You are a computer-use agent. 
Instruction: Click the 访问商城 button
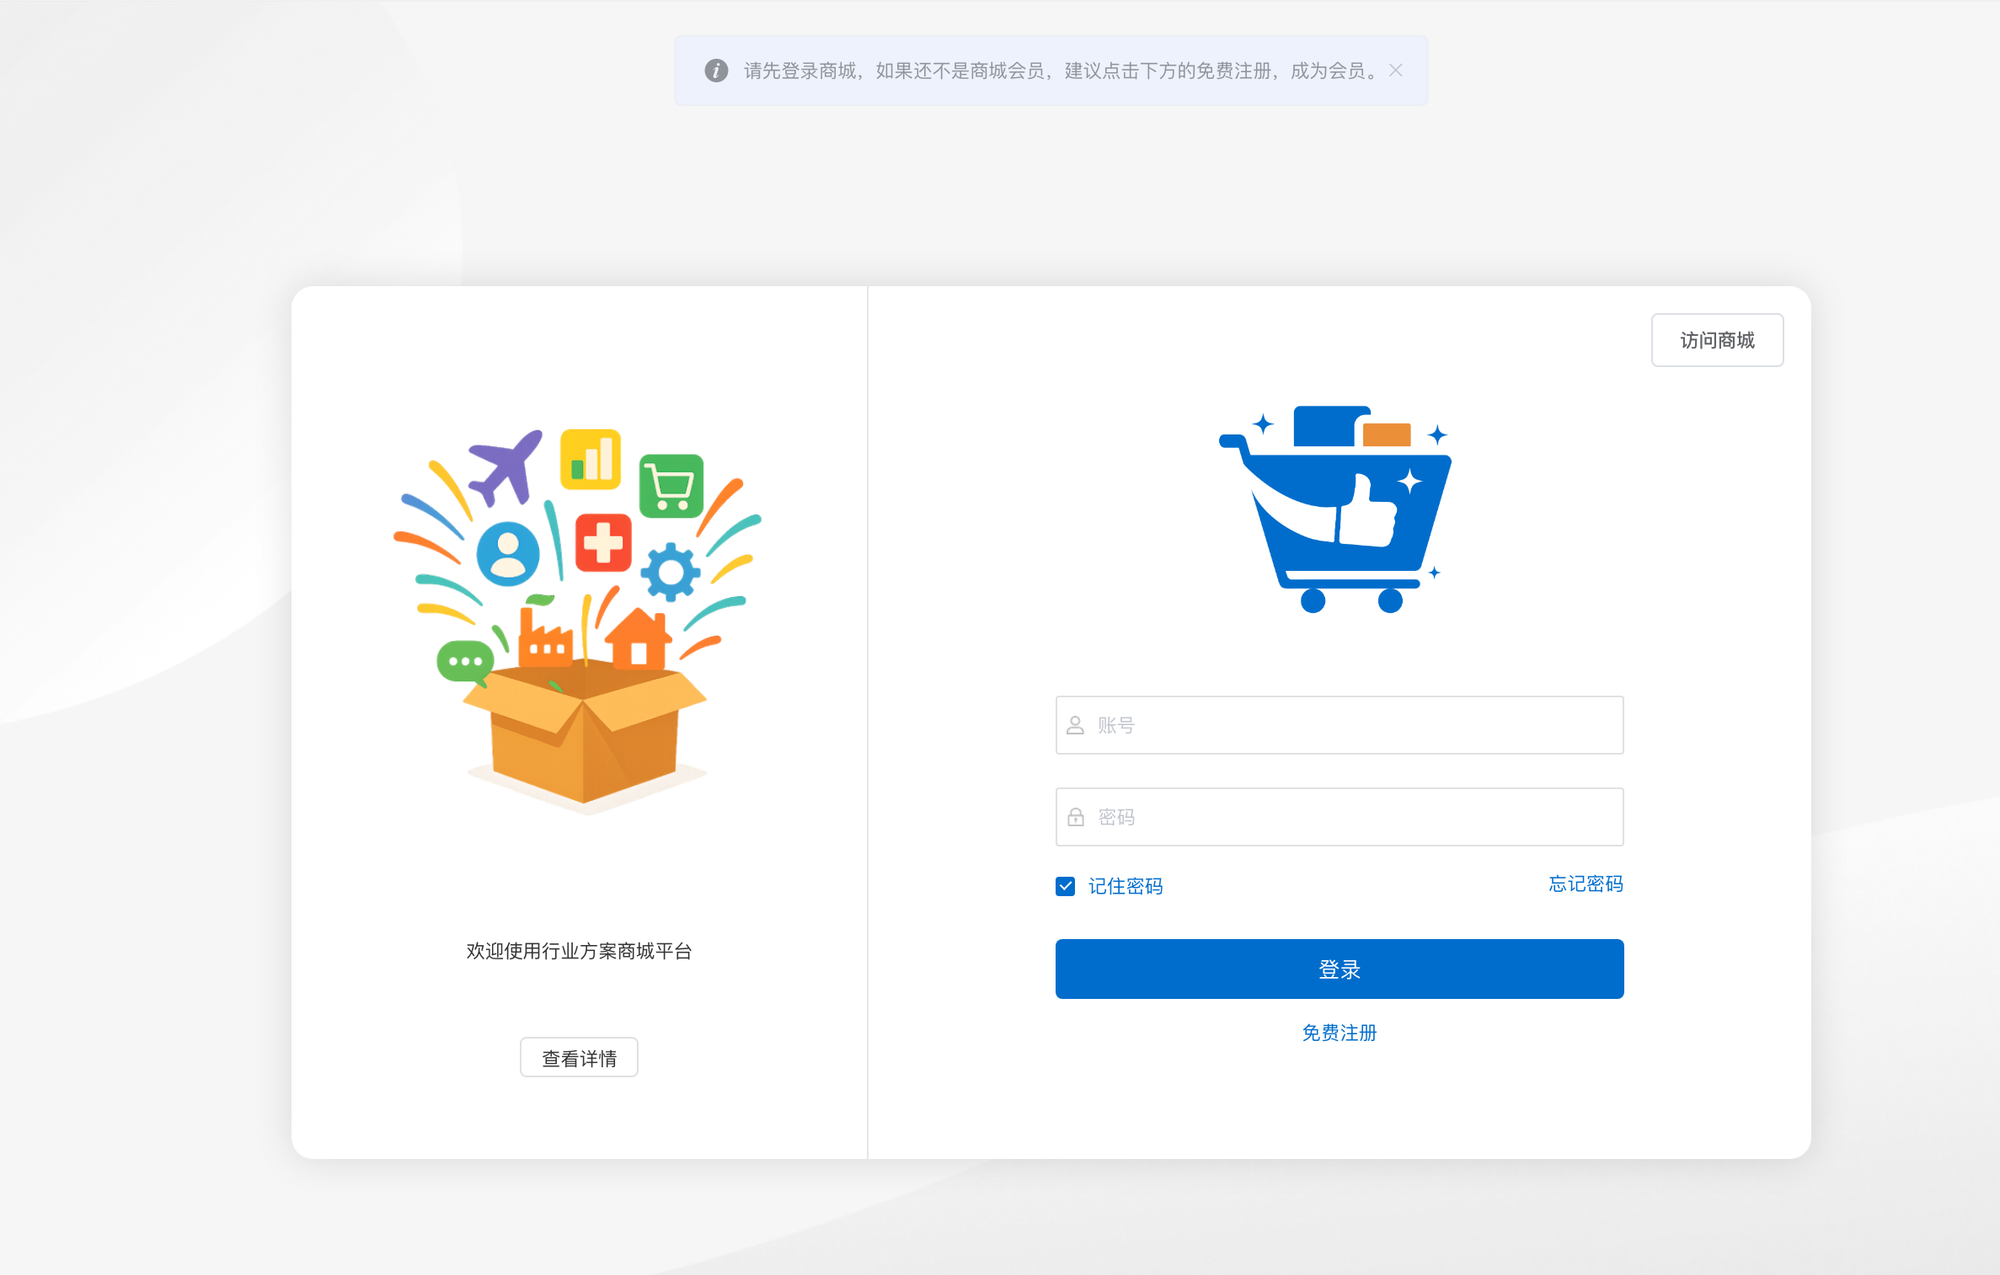pos(1717,340)
